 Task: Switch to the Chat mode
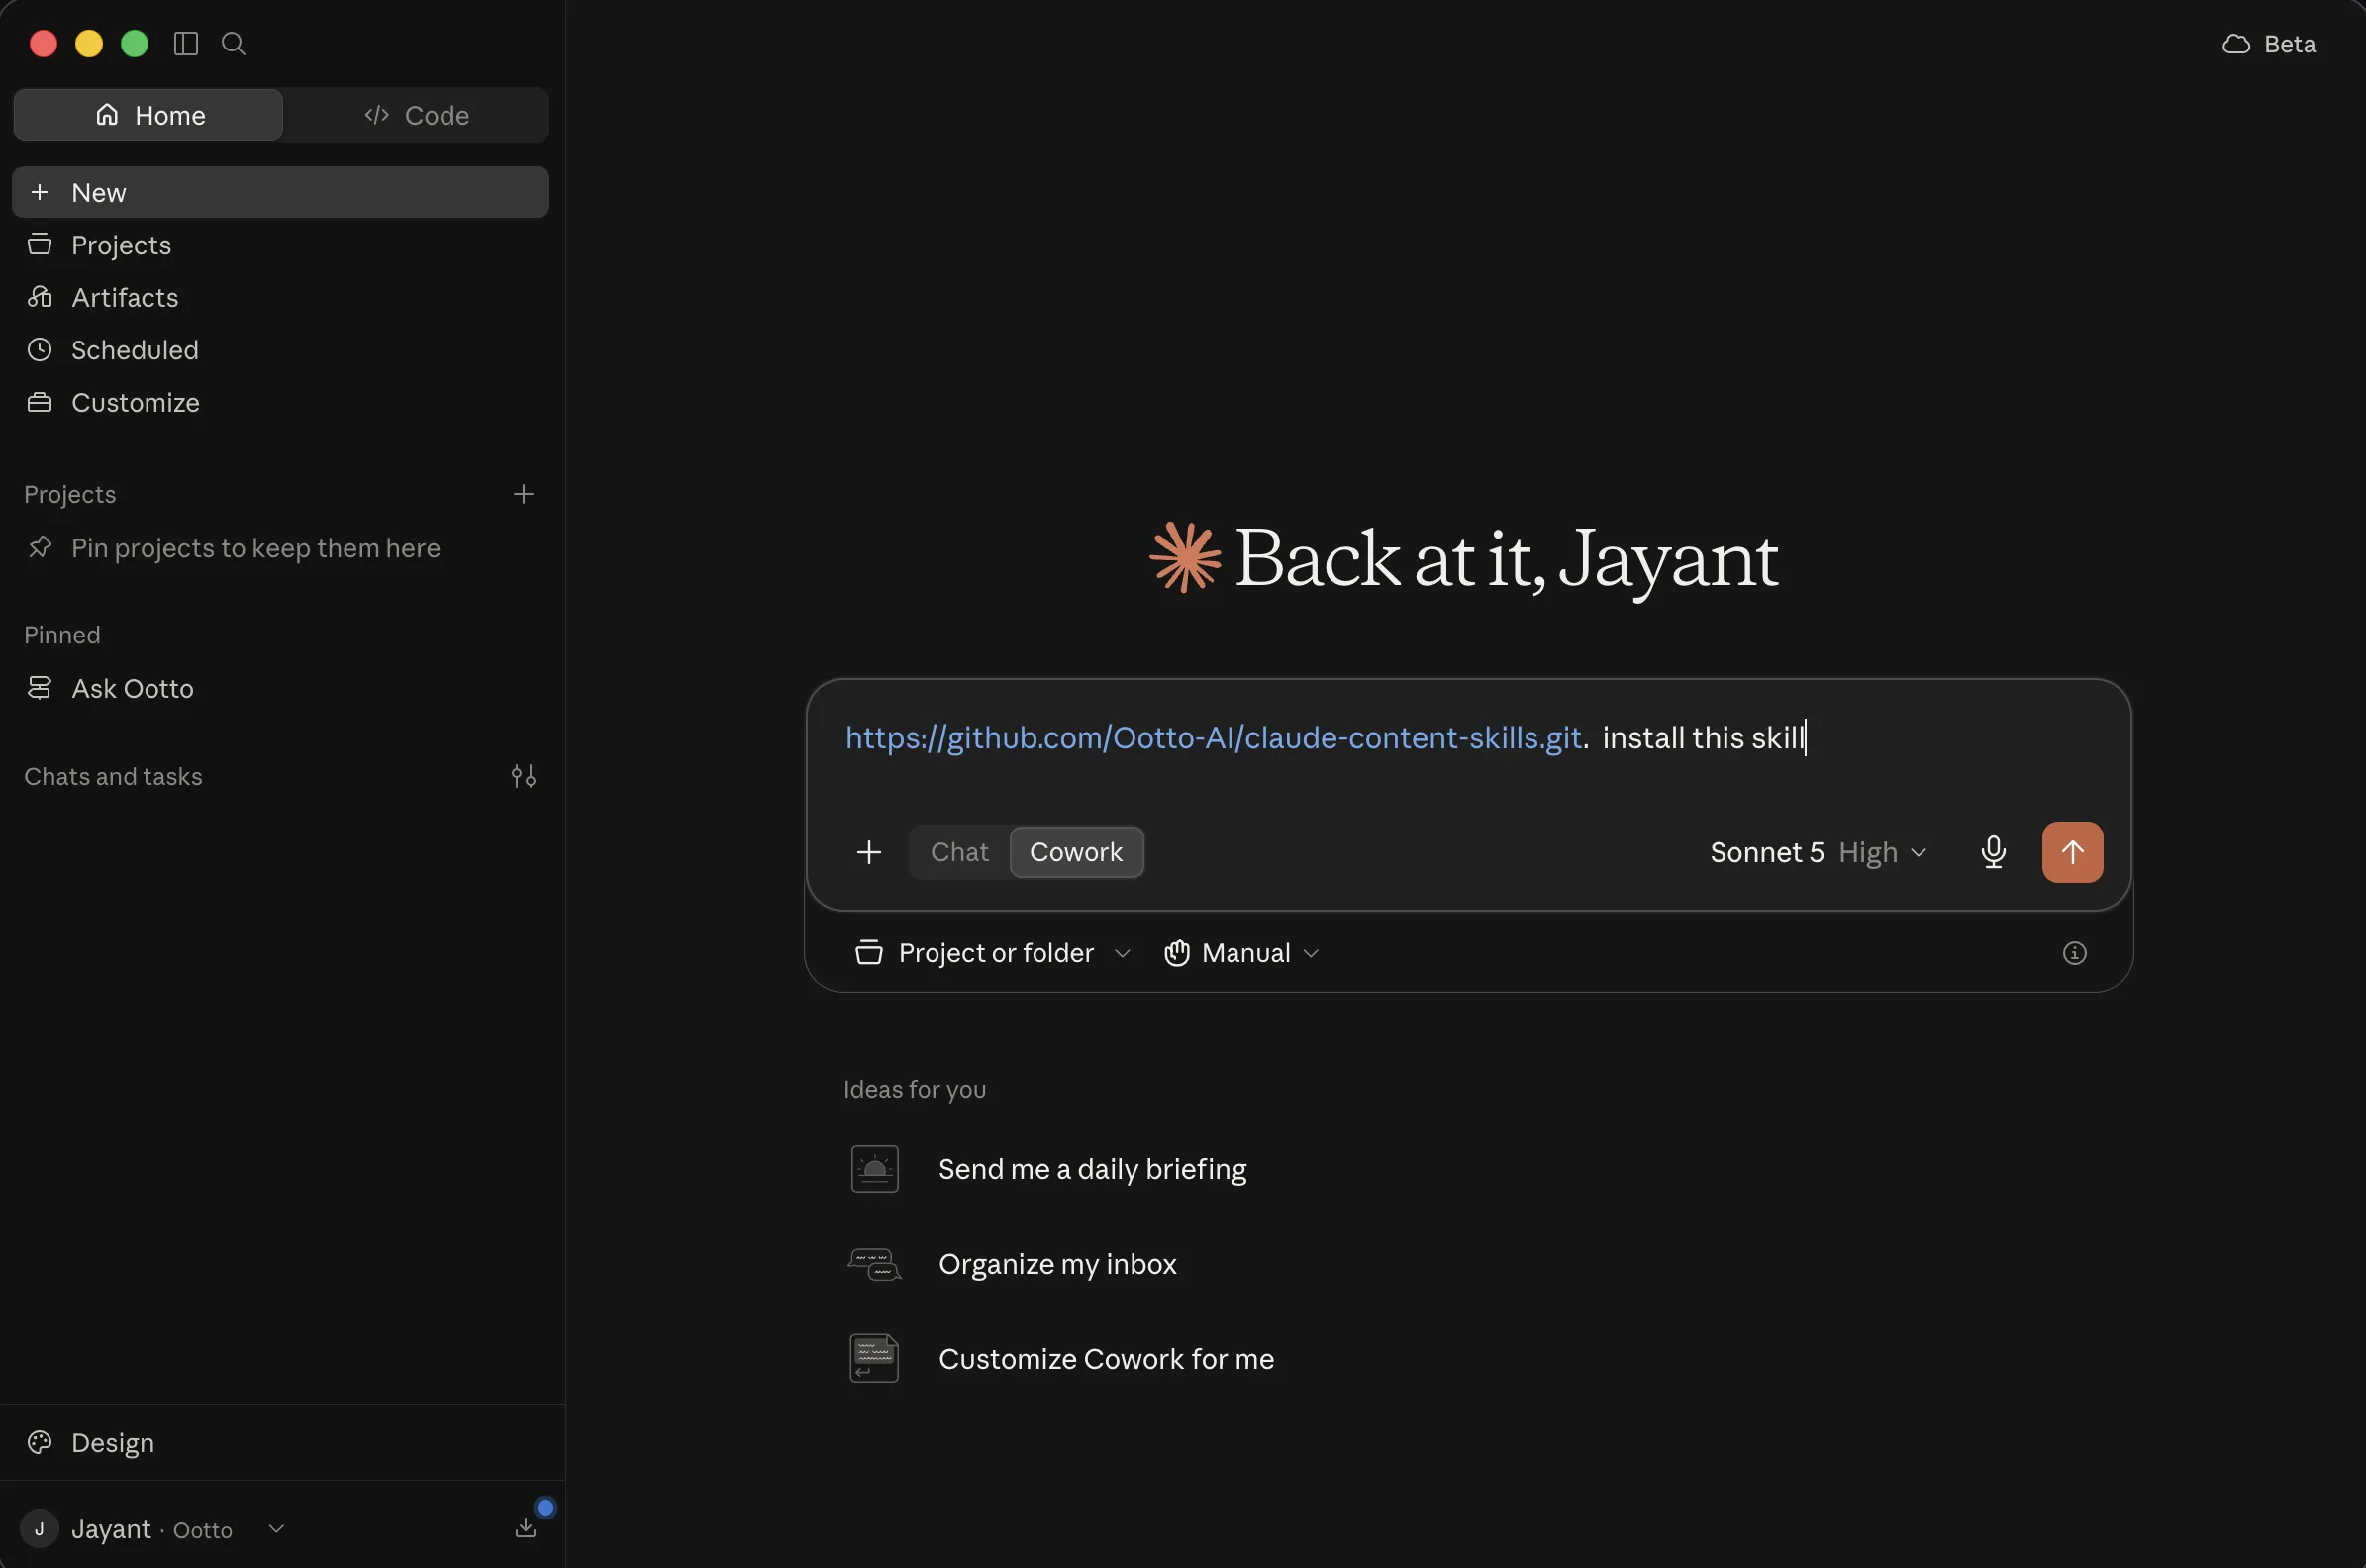pyautogui.click(x=959, y=852)
